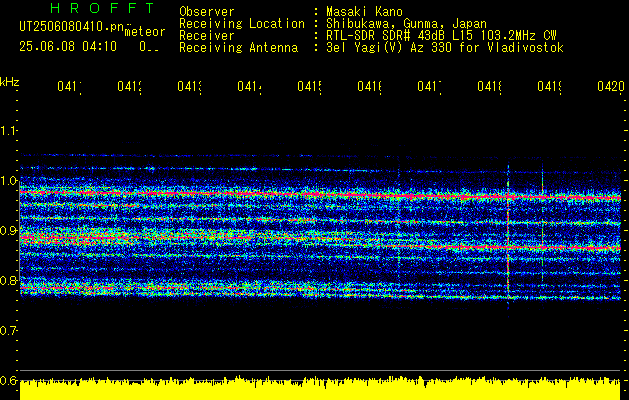Click the 'Observer' field label
Viewport: 629px width, 400px height.
pyautogui.click(x=207, y=12)
